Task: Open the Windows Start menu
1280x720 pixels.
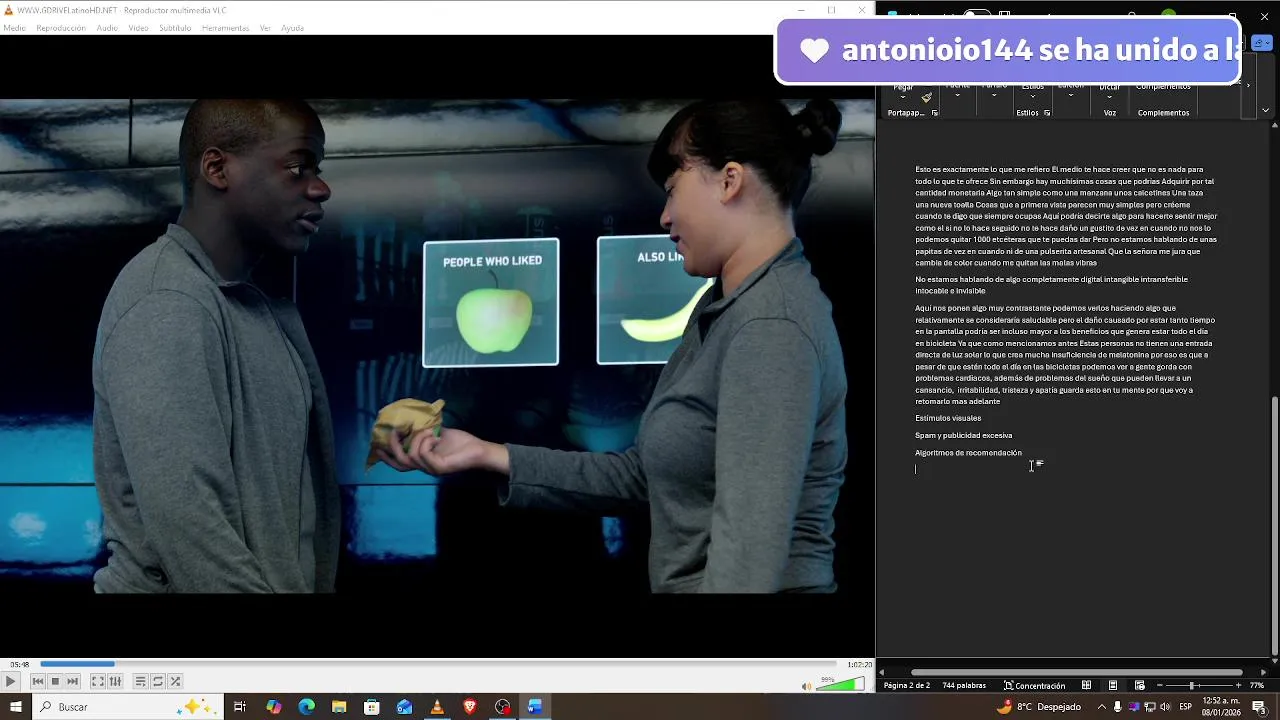Action: 15,707
